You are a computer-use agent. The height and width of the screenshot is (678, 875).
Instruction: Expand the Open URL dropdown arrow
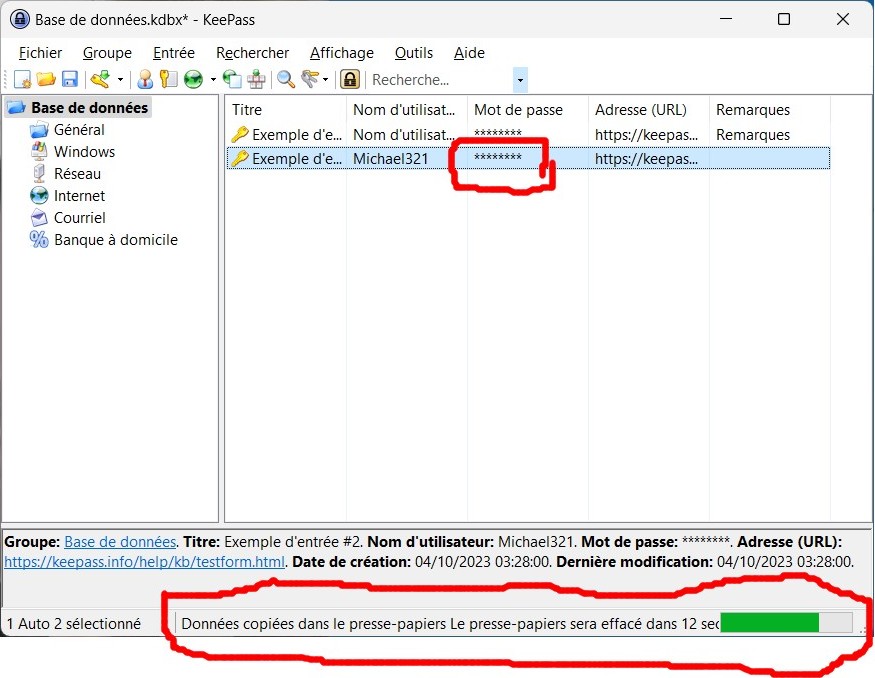[x=213, y=80]
